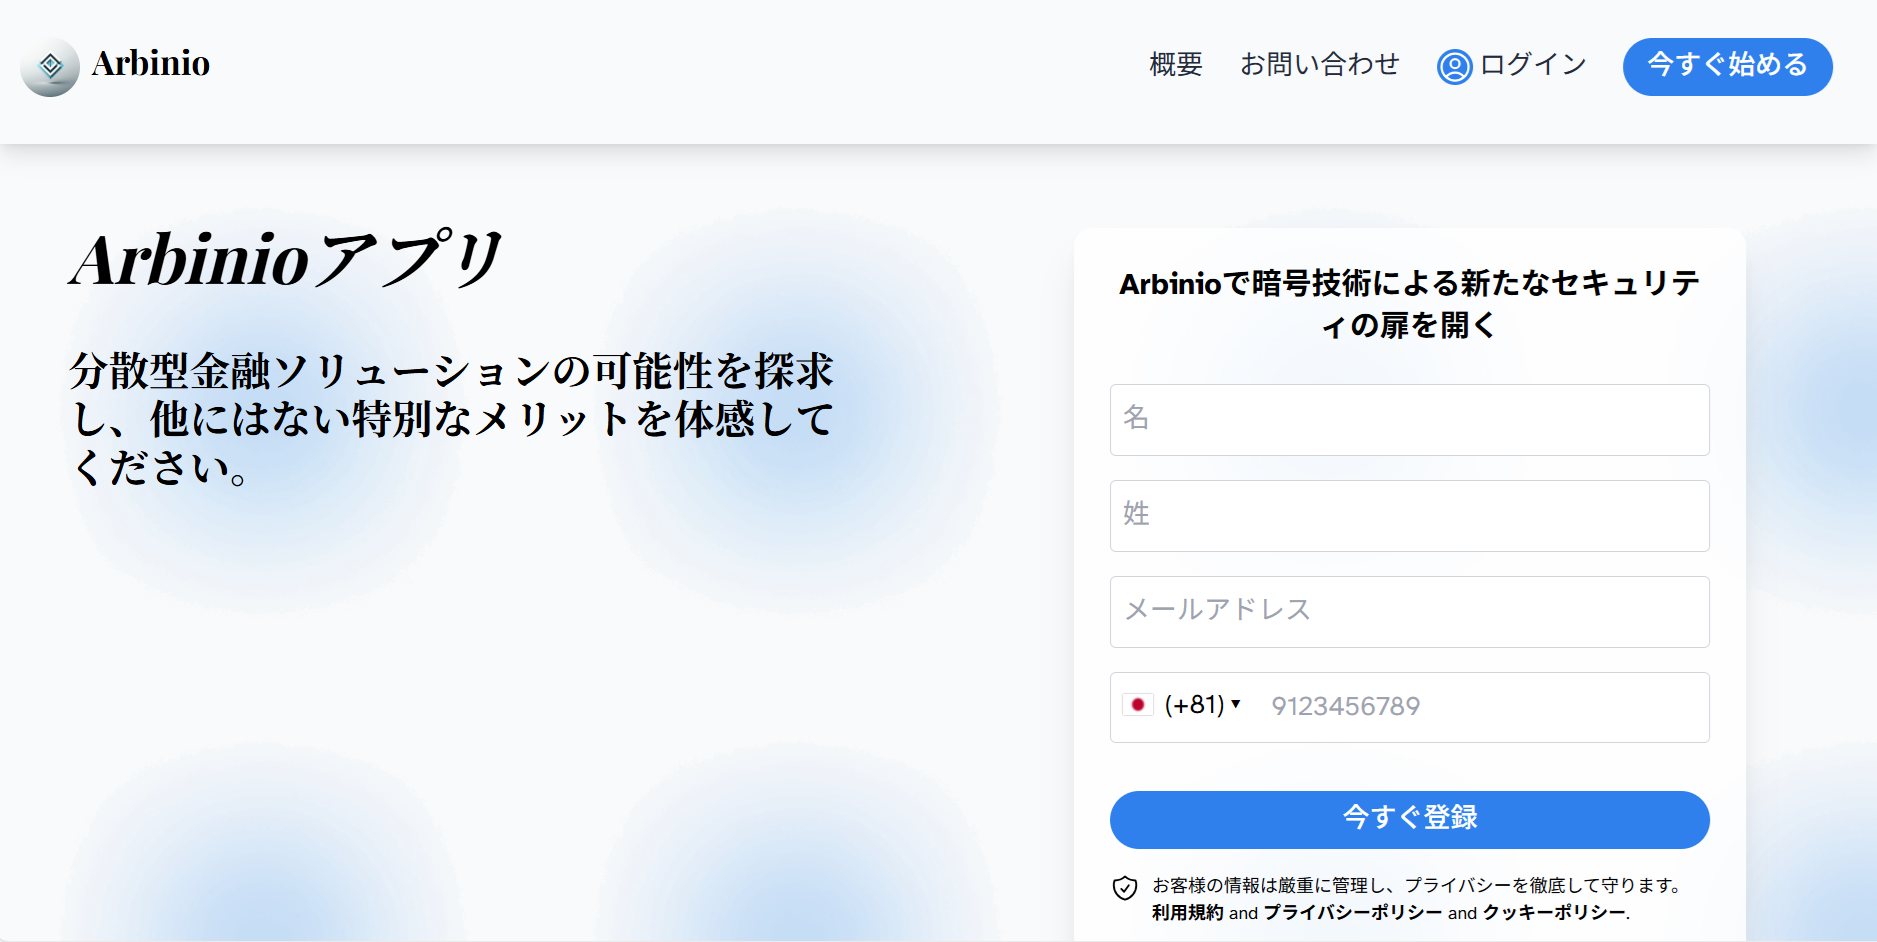The image size is (1877, 942).
Task: Go to the お問い合わせ page
Action: coord(1319,65)
